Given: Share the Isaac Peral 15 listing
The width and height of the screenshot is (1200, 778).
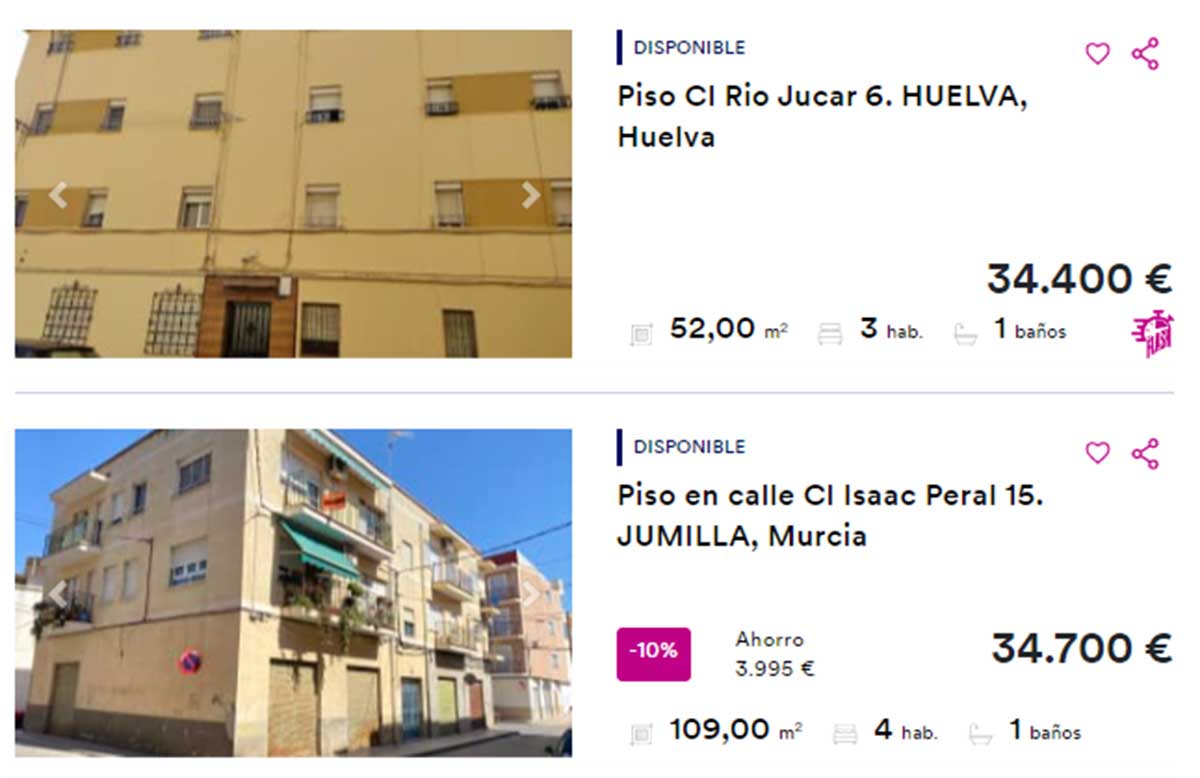Looking at the screenshot, I should (1145, 453).
